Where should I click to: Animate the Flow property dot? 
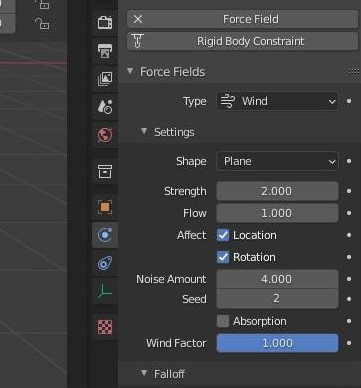(x=349, y=213)
